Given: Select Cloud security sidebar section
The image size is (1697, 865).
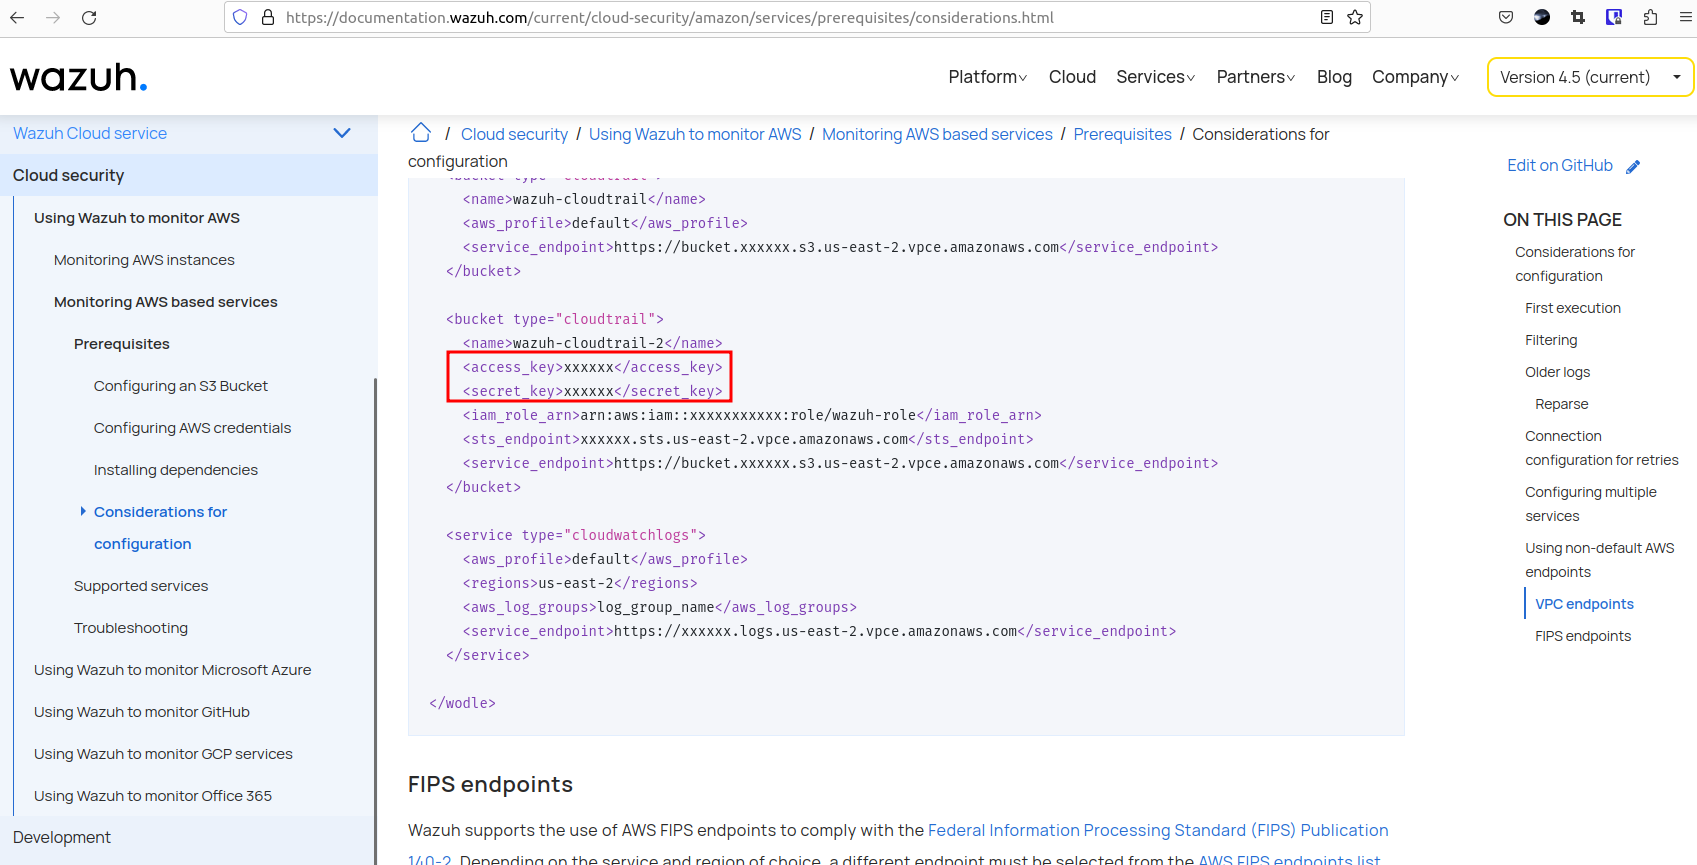Looking at the screenshot, I should point(189,175).
